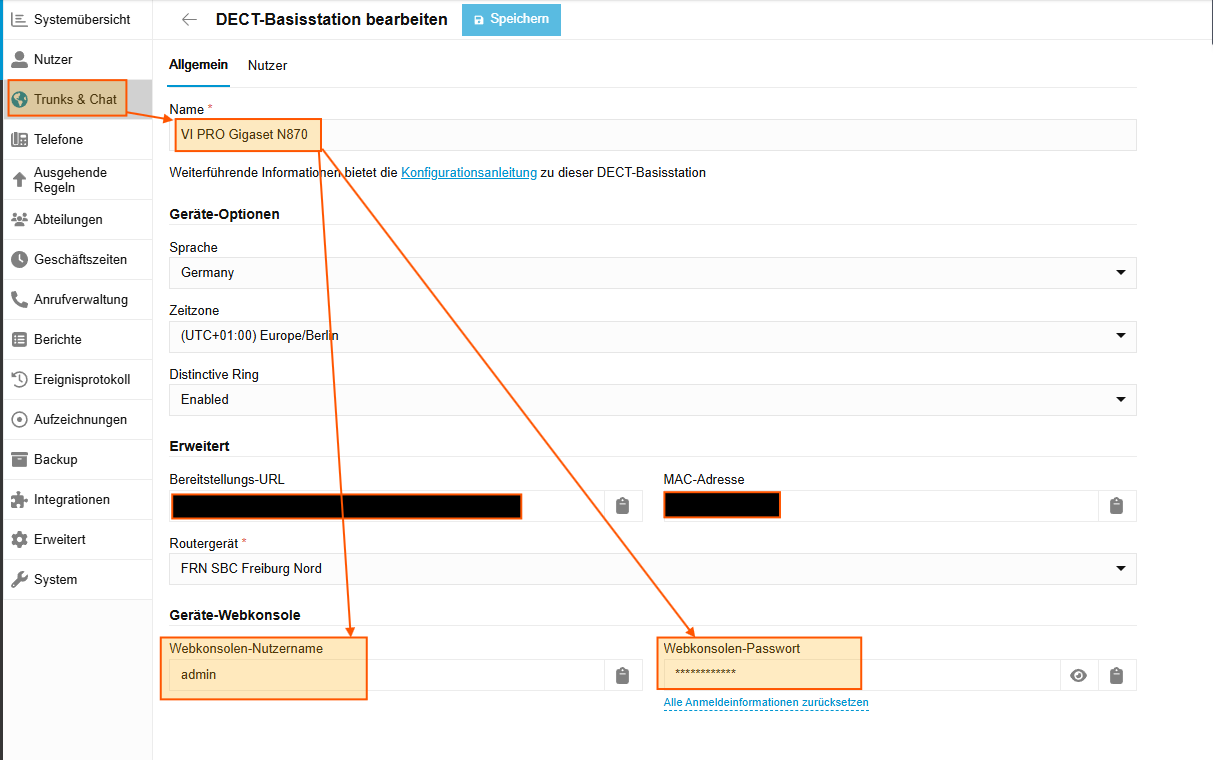
Task: Click into the Name input field
Action: pyautogui.click(x=700, y=135)
